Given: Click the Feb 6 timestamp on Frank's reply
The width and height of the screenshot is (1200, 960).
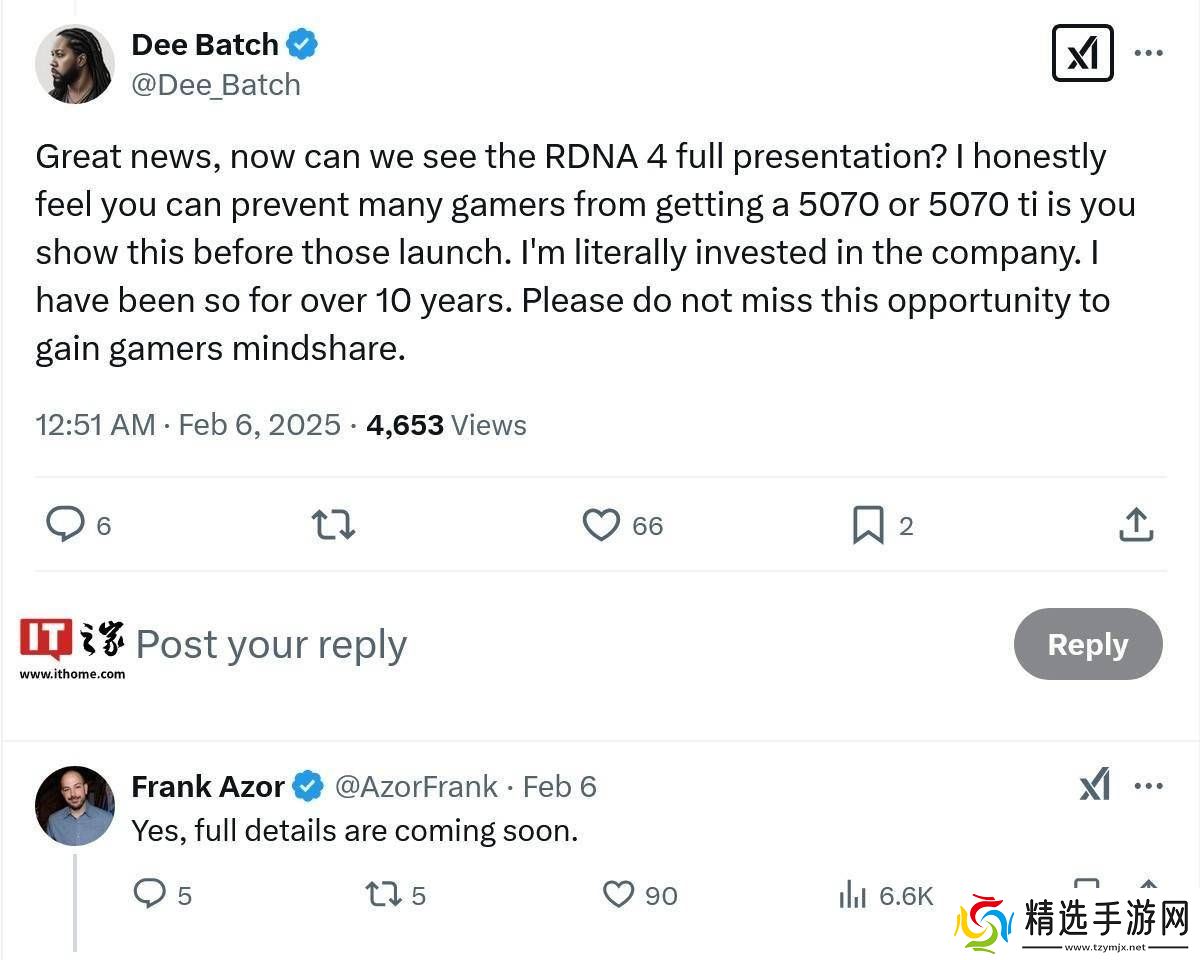Looking at the screenshot, I should pyautogui.click(x=559, y=787).
